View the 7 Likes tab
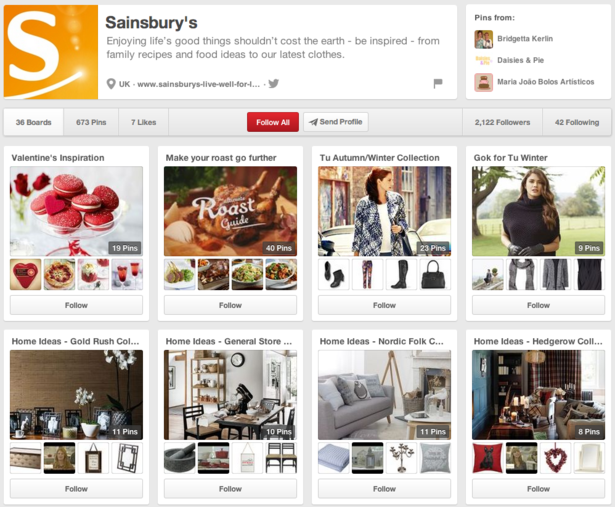Image resolution: width=615 pixels, height=507 pixels. tap(144, 122)
